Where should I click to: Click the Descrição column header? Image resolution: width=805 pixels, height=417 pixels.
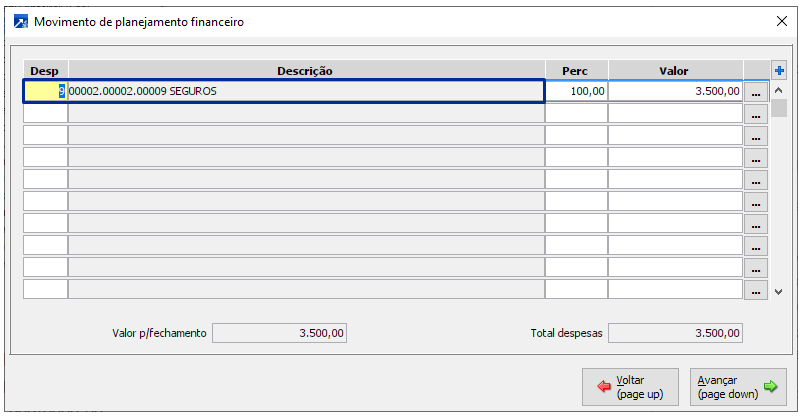tap(306, 71)
